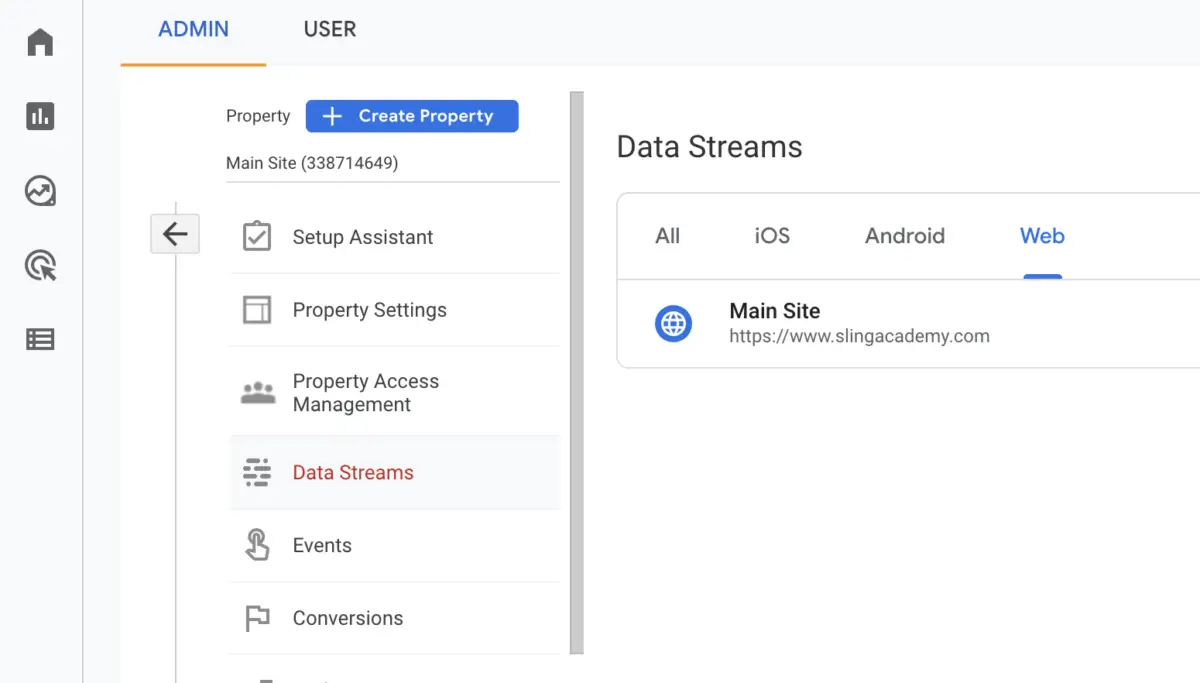The image size is (1200, 683).
Task: Click the Data Streams lines icon
Action: tap(257, 473)
